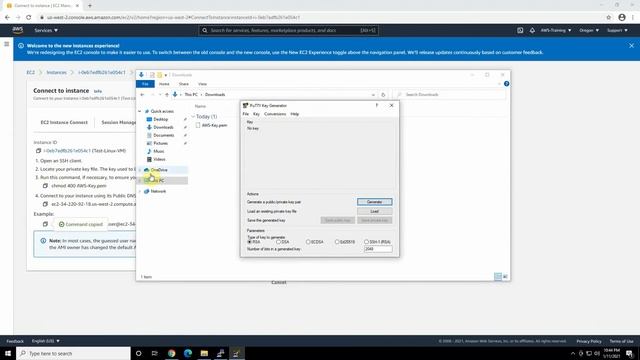Open the AWS-Training account dropdown
640x360 pixels.
click(x=556, y=30)
